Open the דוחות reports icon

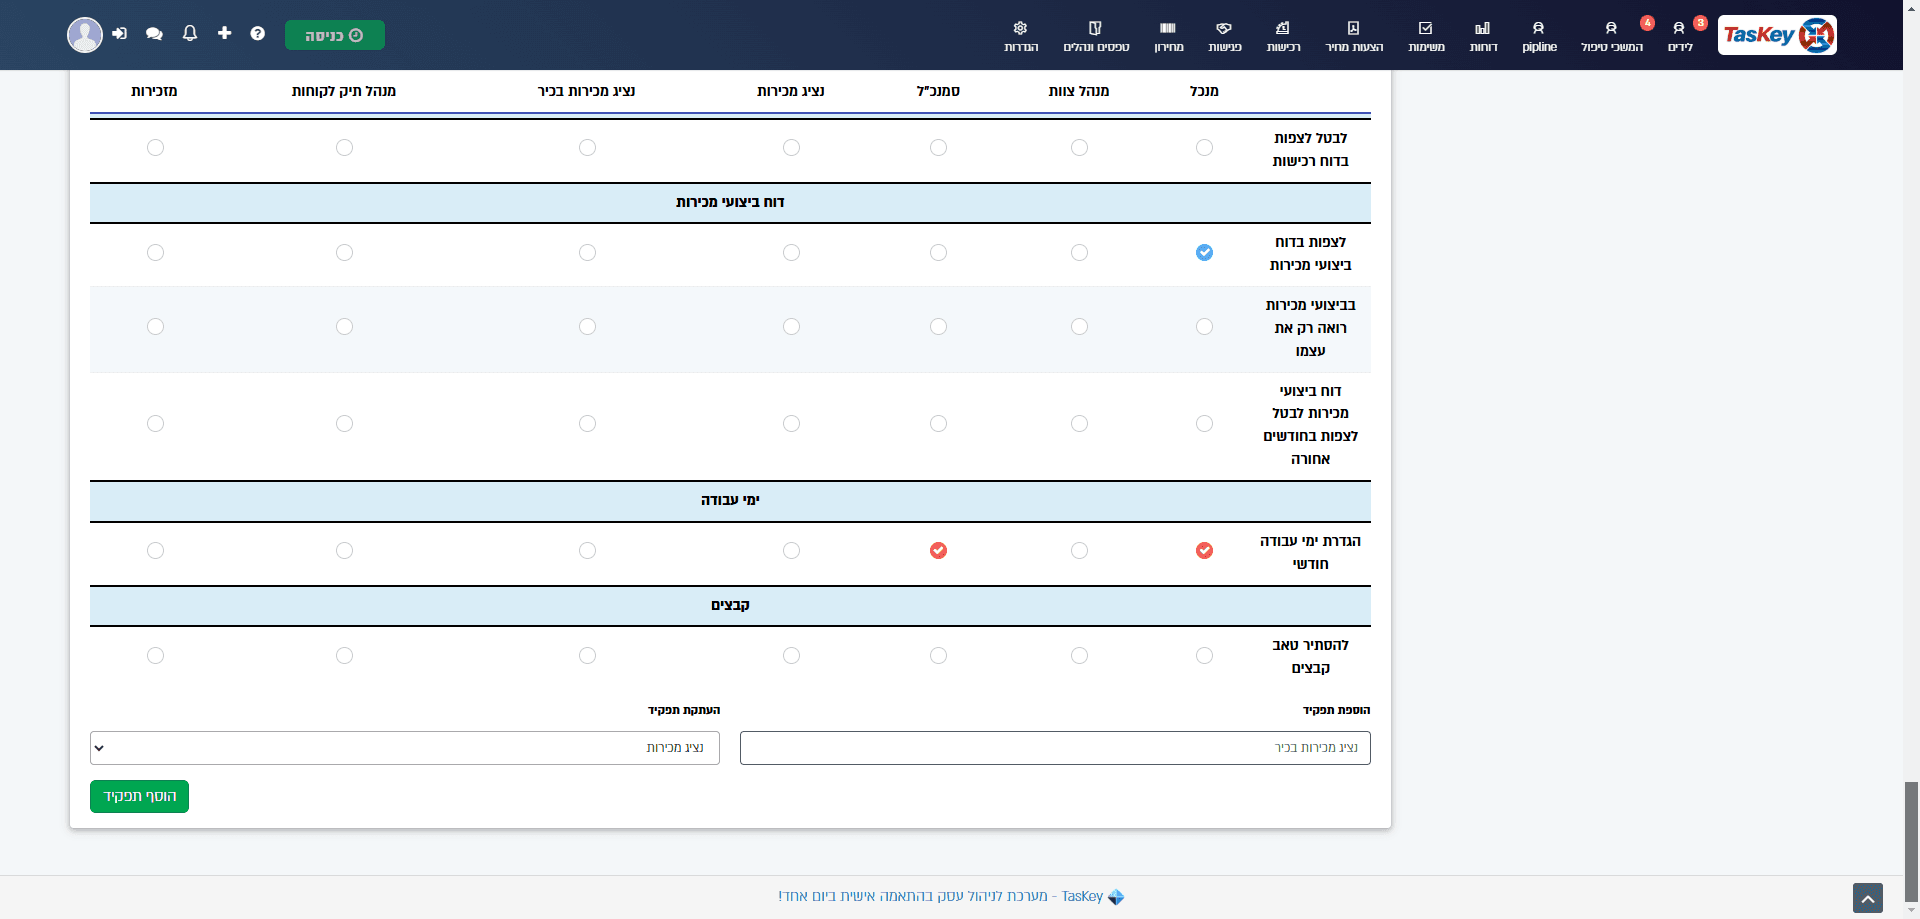[1483, 36]
